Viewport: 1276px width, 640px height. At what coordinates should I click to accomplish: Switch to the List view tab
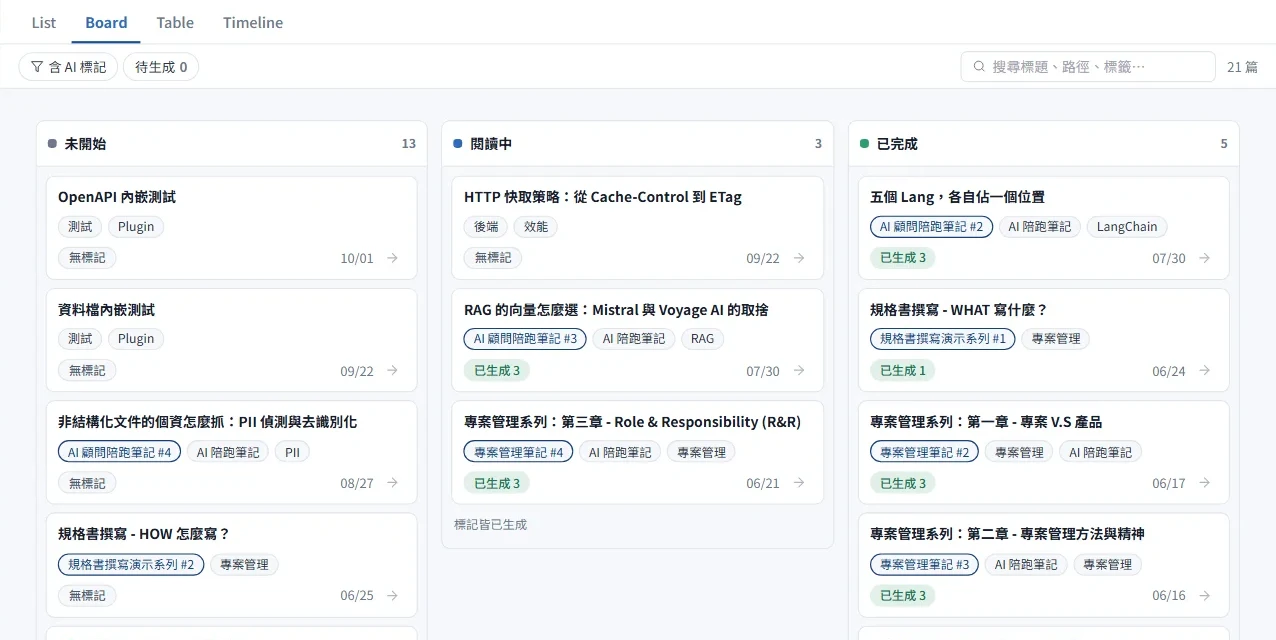point(44,22)
